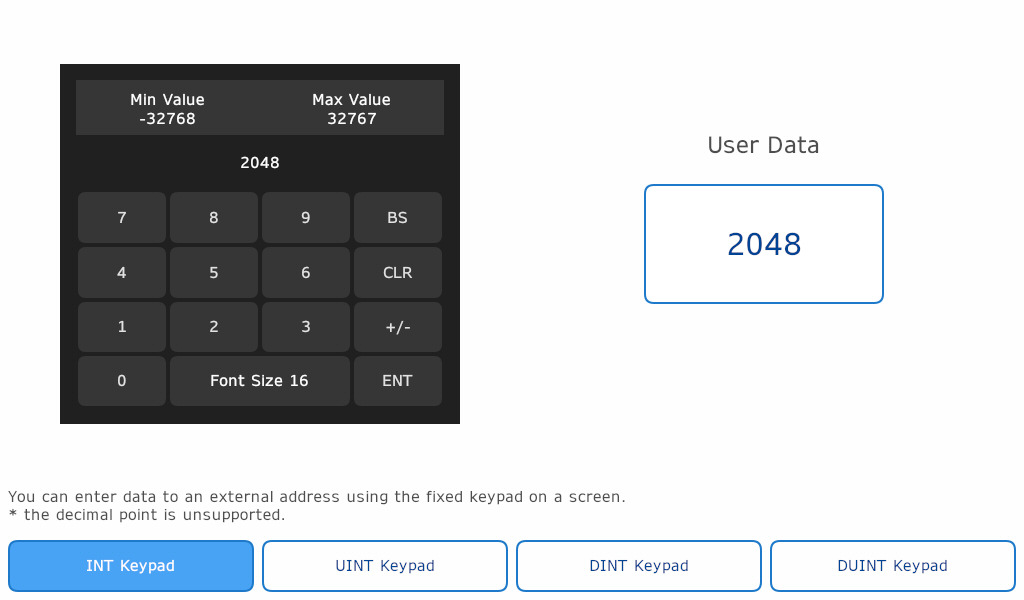Clear the entry with CLR key
1024x600 pixels.
click(398, 272)
